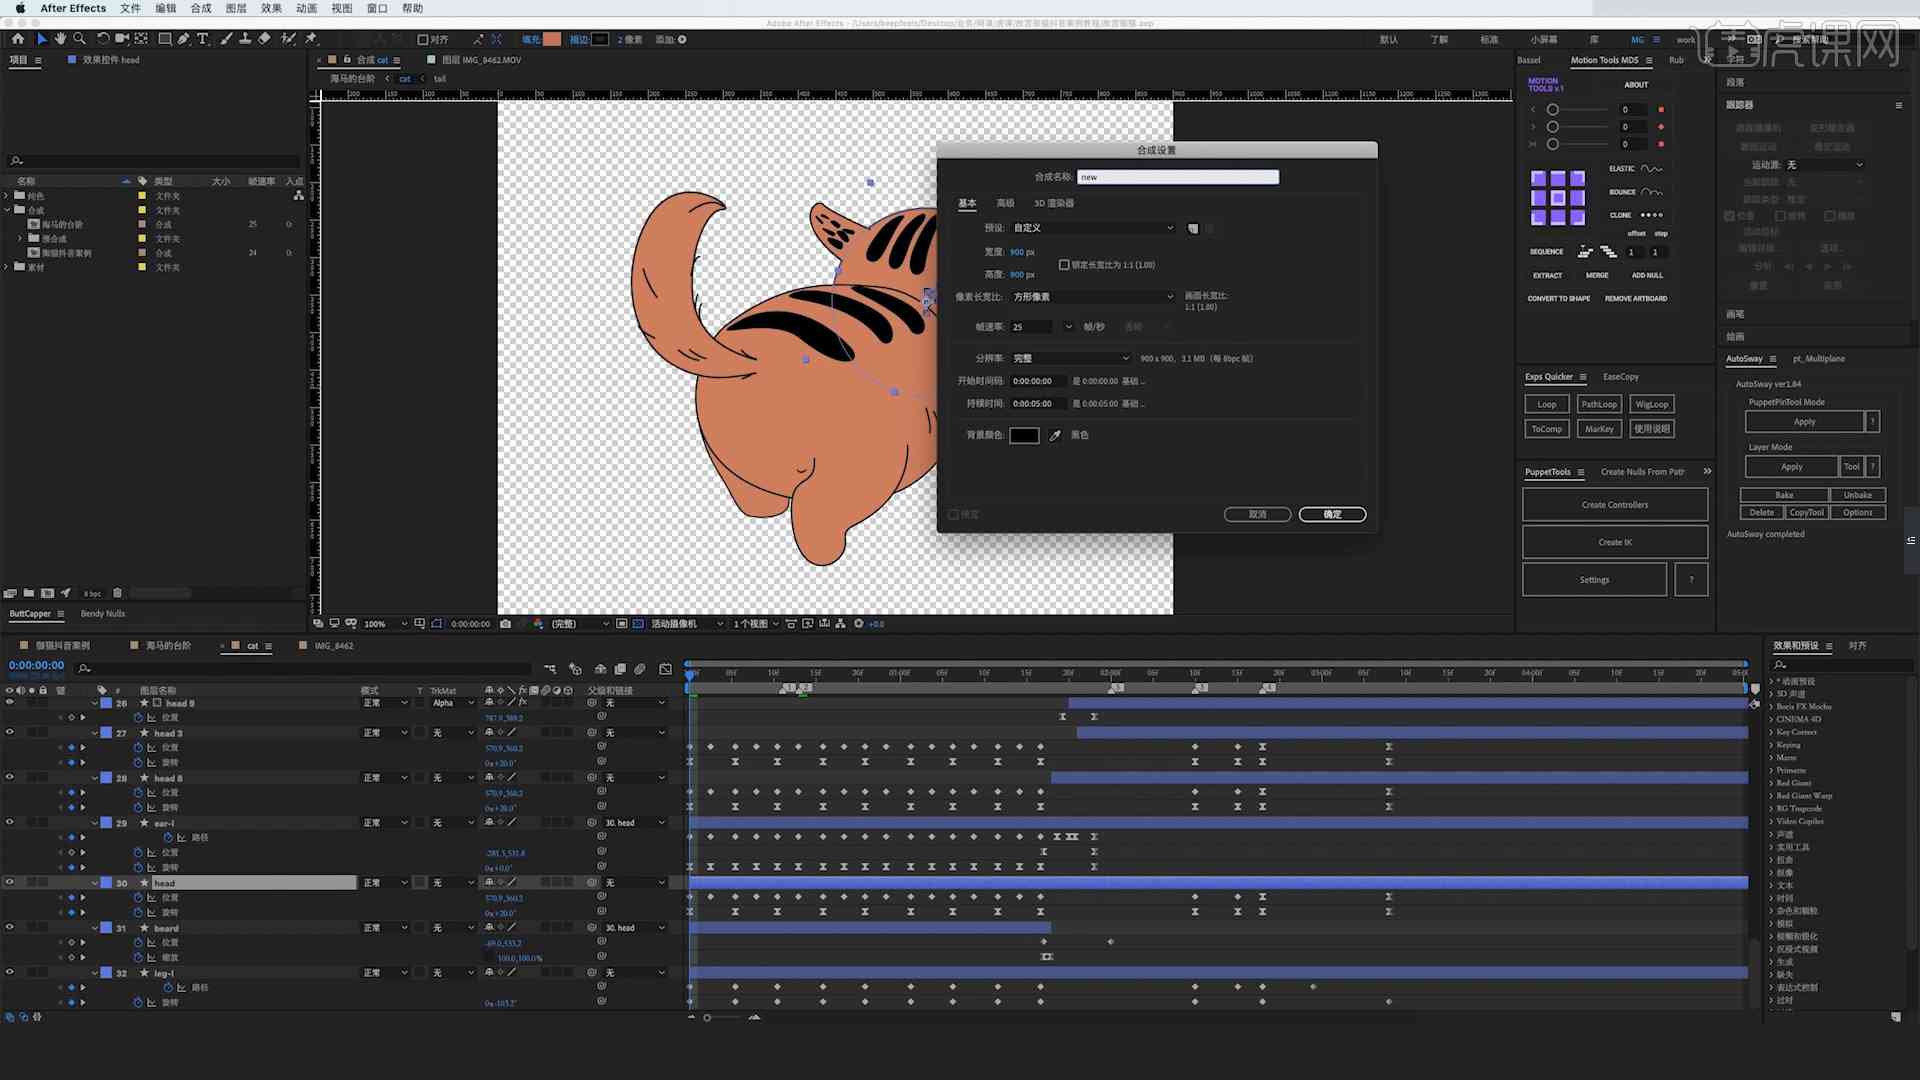Select the Selection arrow tool

pos(41,39)
